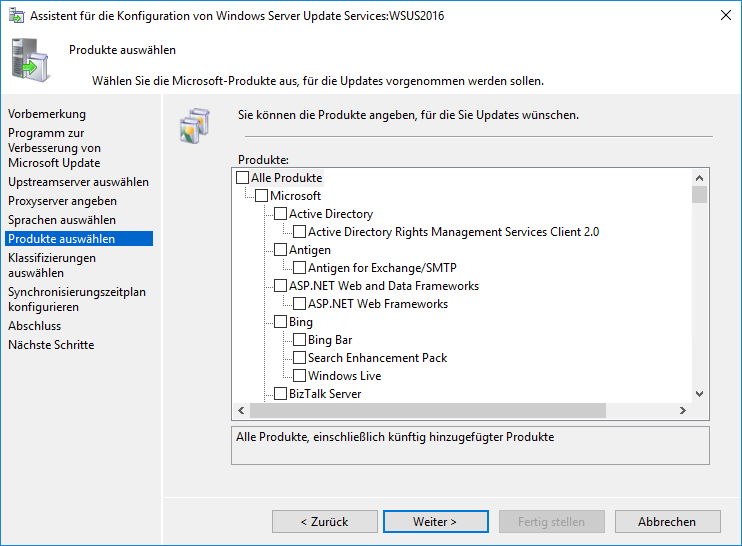The width and height of the screenshot is (742, 546).
Task: Click the products package icon in the content pane
Action: (194, 125)
